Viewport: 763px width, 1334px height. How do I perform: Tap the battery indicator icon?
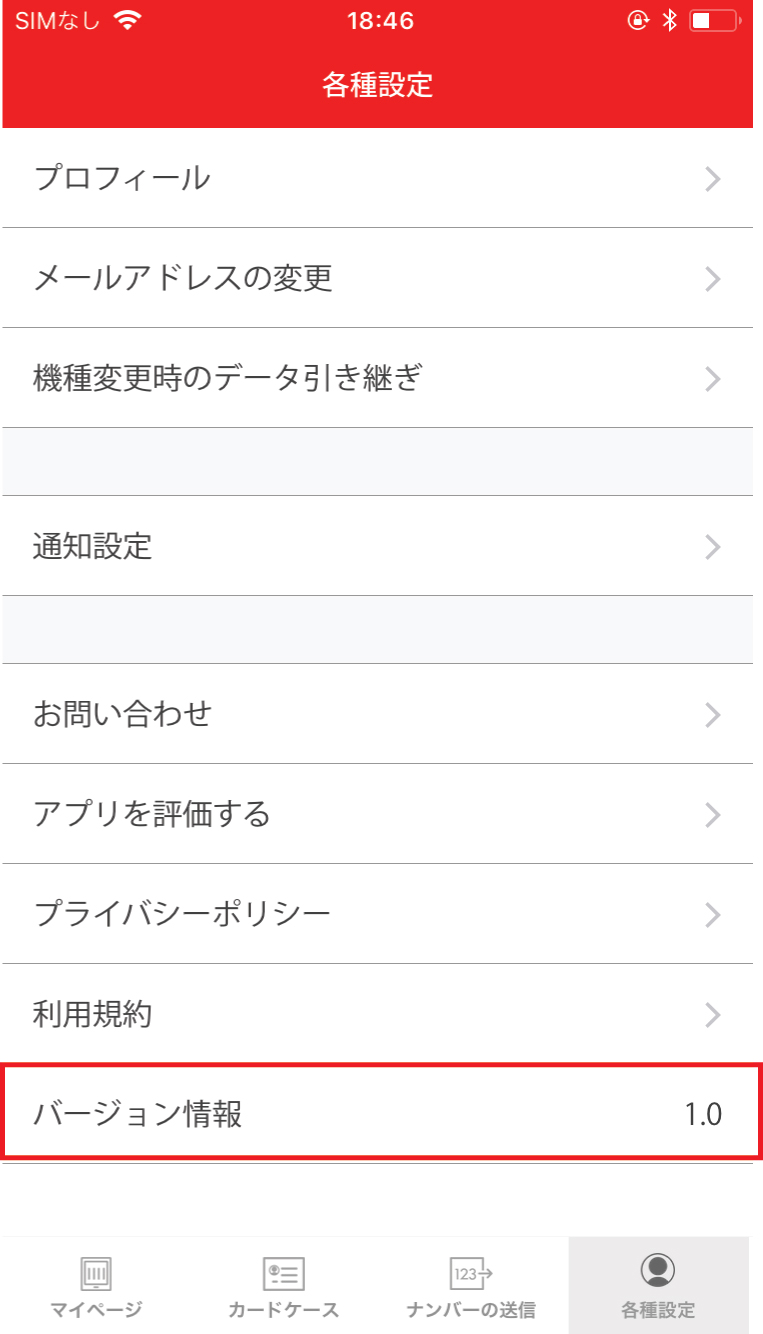point(714,21)
